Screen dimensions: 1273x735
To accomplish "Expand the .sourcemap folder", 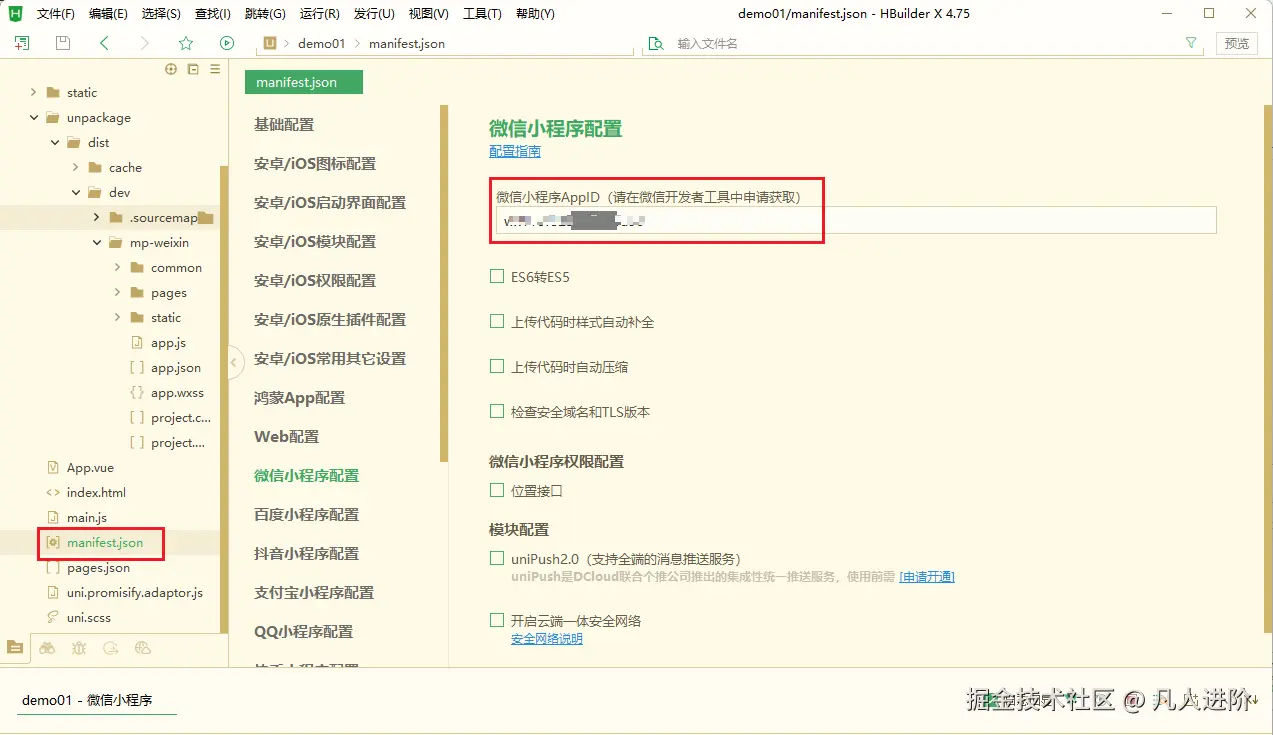I will point(96,218).
